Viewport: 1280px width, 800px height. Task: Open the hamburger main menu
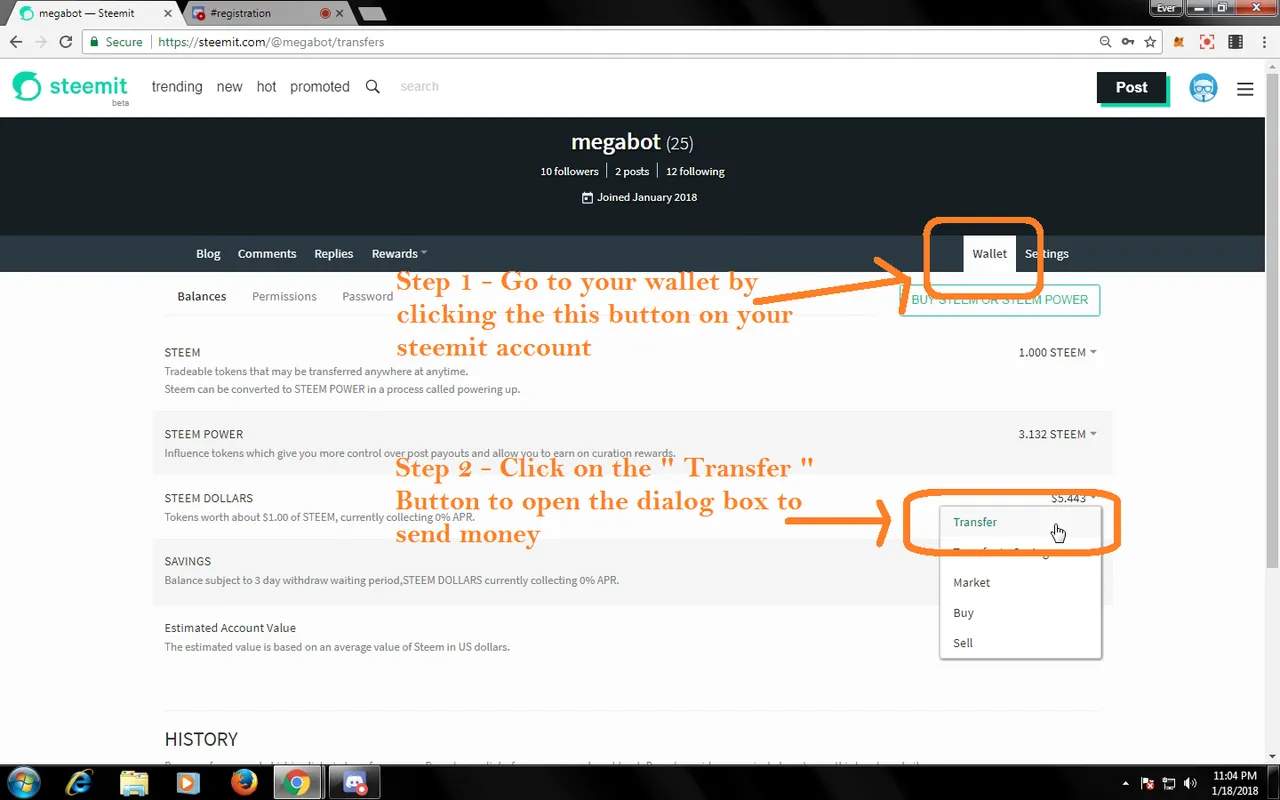click(x=1245, y=89)
